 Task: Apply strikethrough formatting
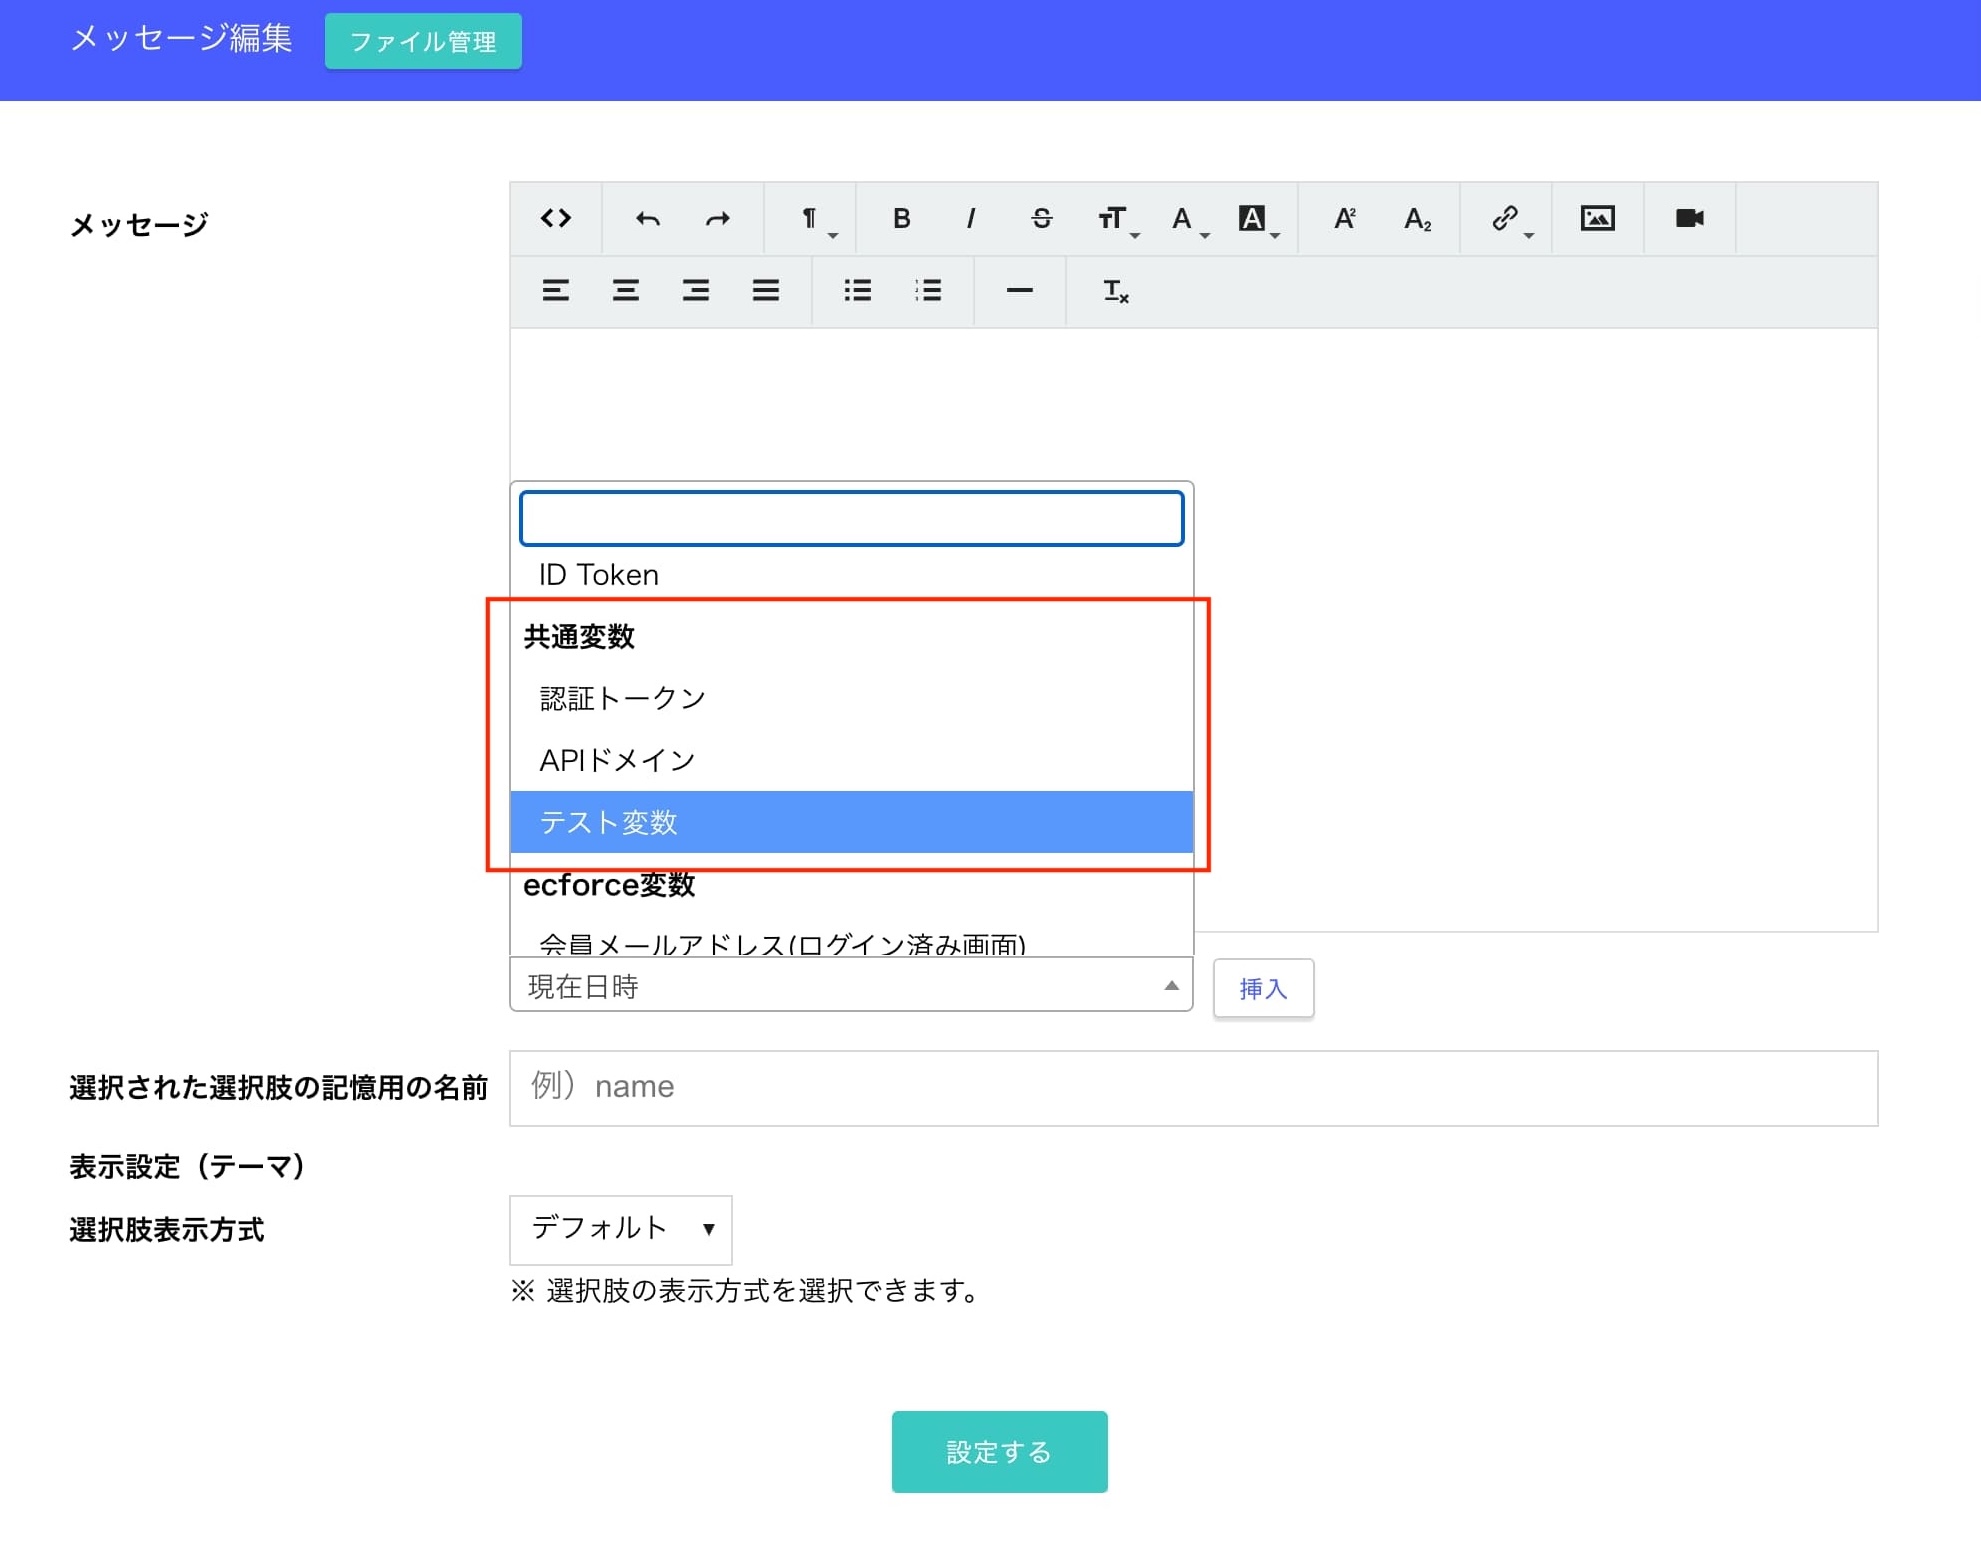click(x=1041, y=218)
